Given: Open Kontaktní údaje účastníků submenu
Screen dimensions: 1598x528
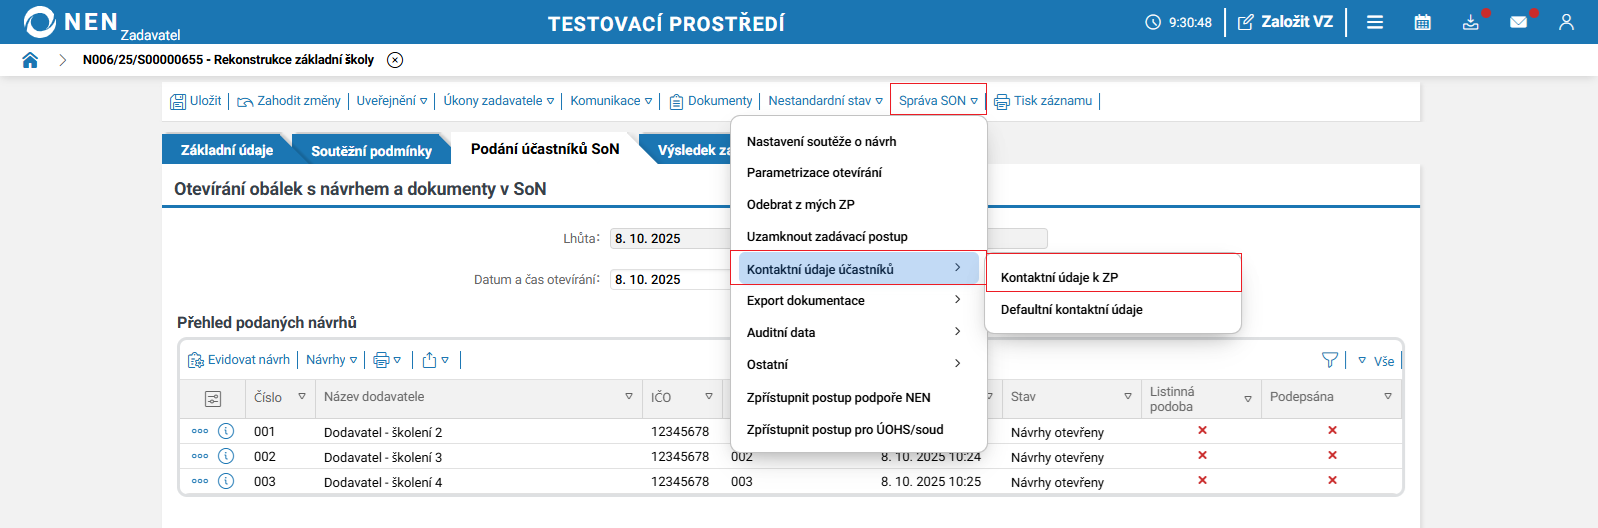Looking at the screenshot, I should (859, 268).
